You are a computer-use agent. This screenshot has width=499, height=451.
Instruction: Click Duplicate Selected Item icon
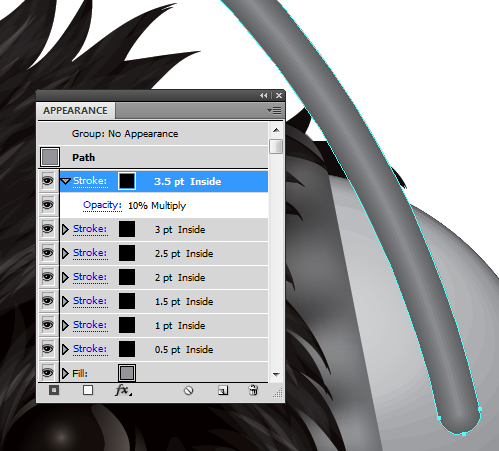[223, 390]
